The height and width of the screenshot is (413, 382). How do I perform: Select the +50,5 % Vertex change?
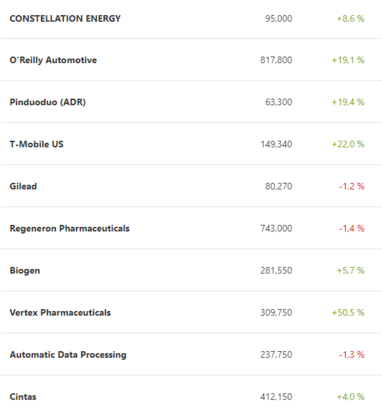[348, 312]
